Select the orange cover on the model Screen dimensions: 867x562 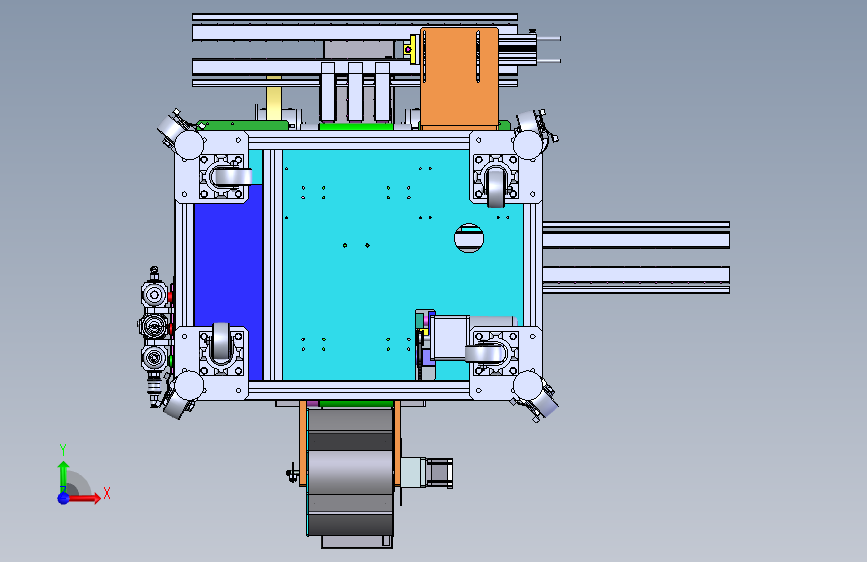(x=459, y=77)
